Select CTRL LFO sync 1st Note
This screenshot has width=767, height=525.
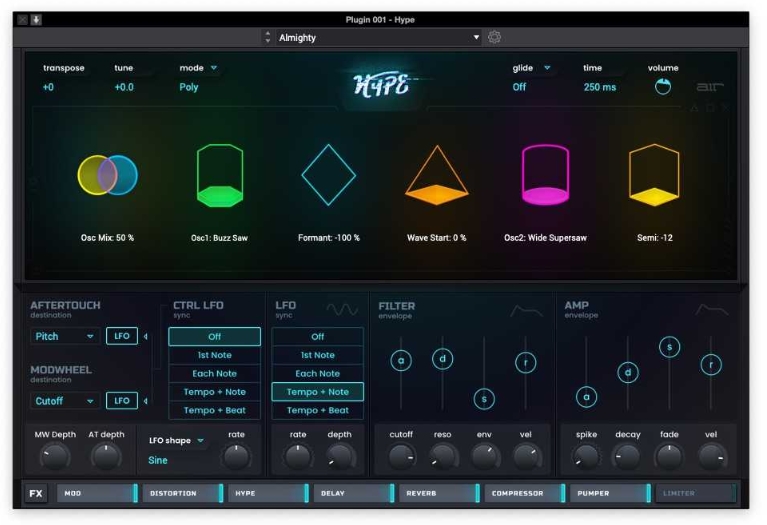pos(214,355)
